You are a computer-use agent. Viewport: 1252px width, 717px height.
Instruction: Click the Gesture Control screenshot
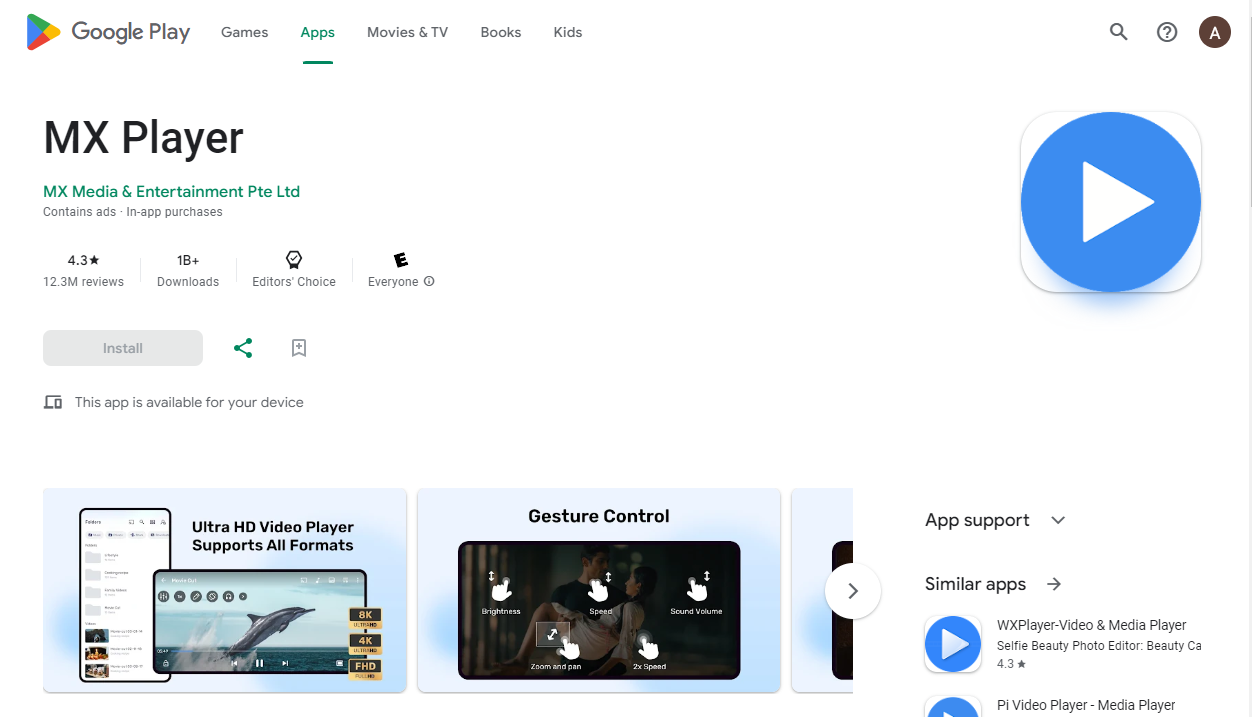598,590
